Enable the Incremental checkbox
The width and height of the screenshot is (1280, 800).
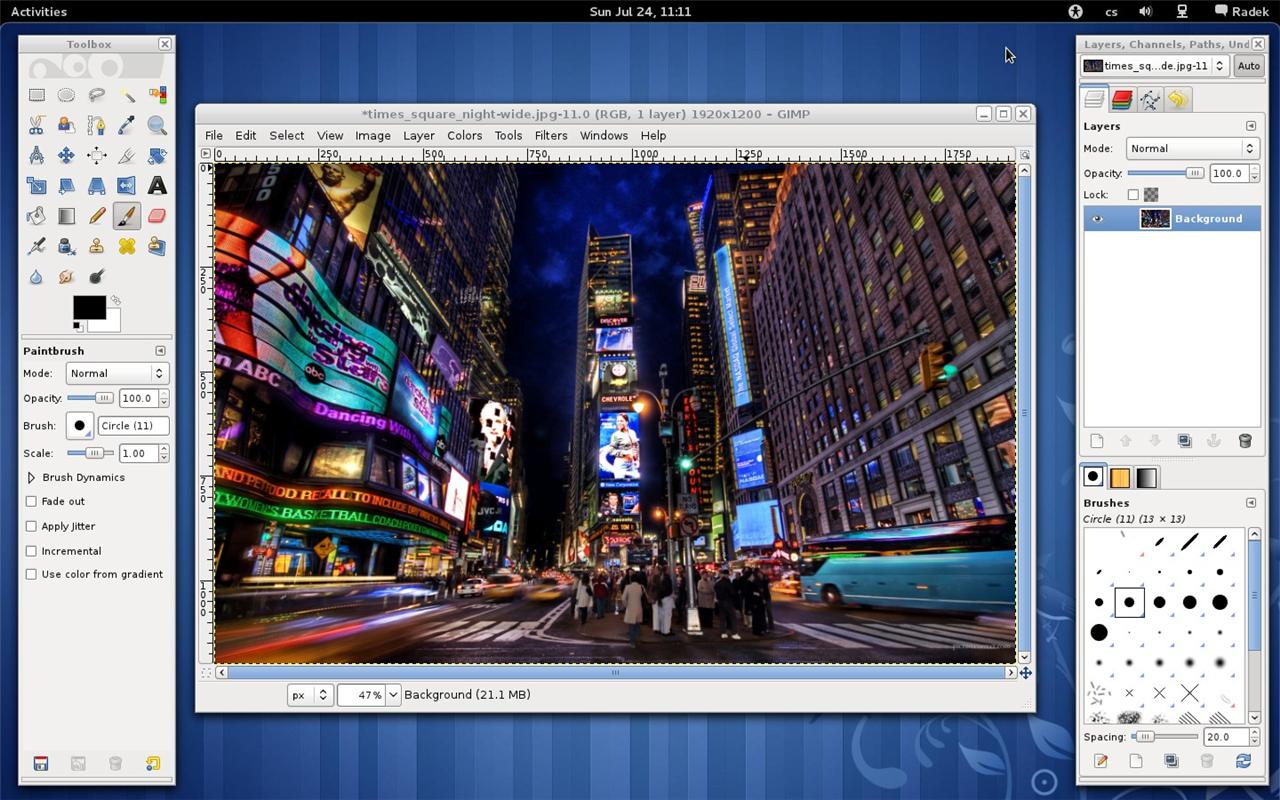pyautogui.click(x=31, y=551)
